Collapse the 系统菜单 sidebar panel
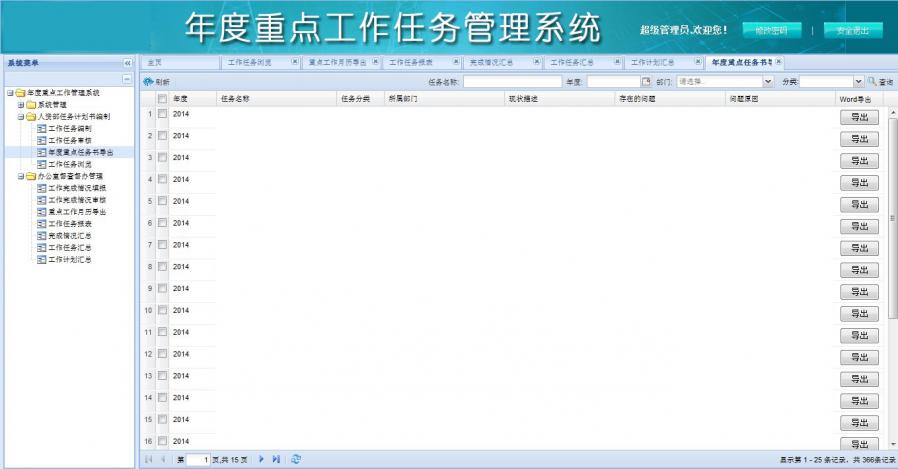898x469 pixels. [x=127, y=62]
